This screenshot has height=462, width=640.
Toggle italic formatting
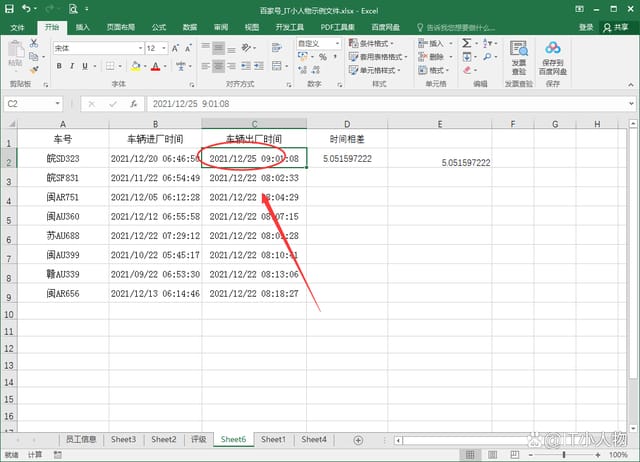73,66
